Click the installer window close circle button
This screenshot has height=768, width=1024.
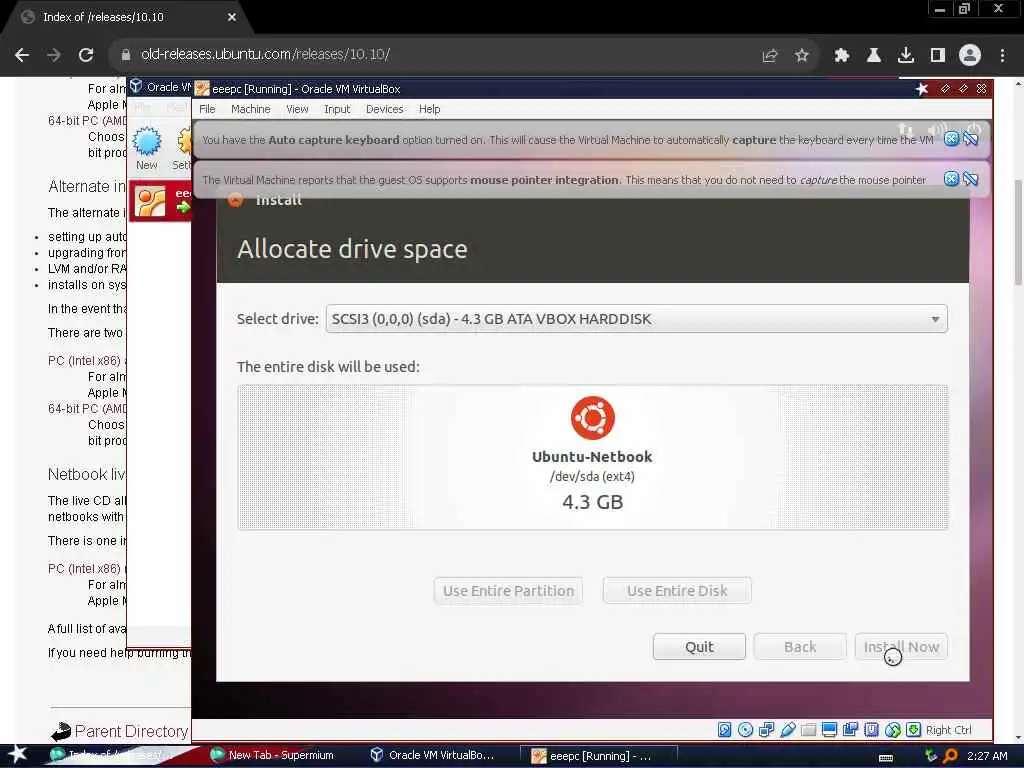(236, 200)
